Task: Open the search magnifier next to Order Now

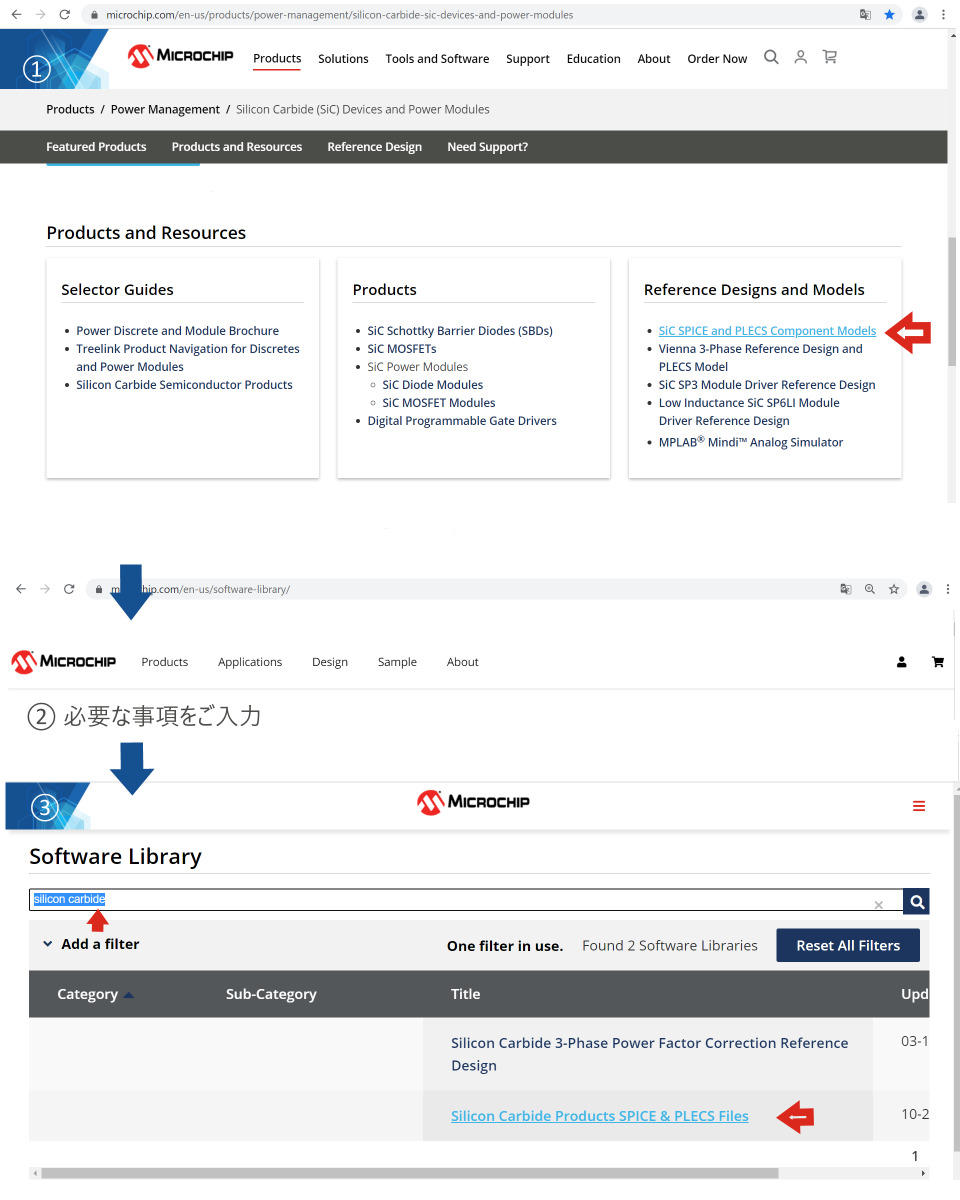Action: [771, 57]
